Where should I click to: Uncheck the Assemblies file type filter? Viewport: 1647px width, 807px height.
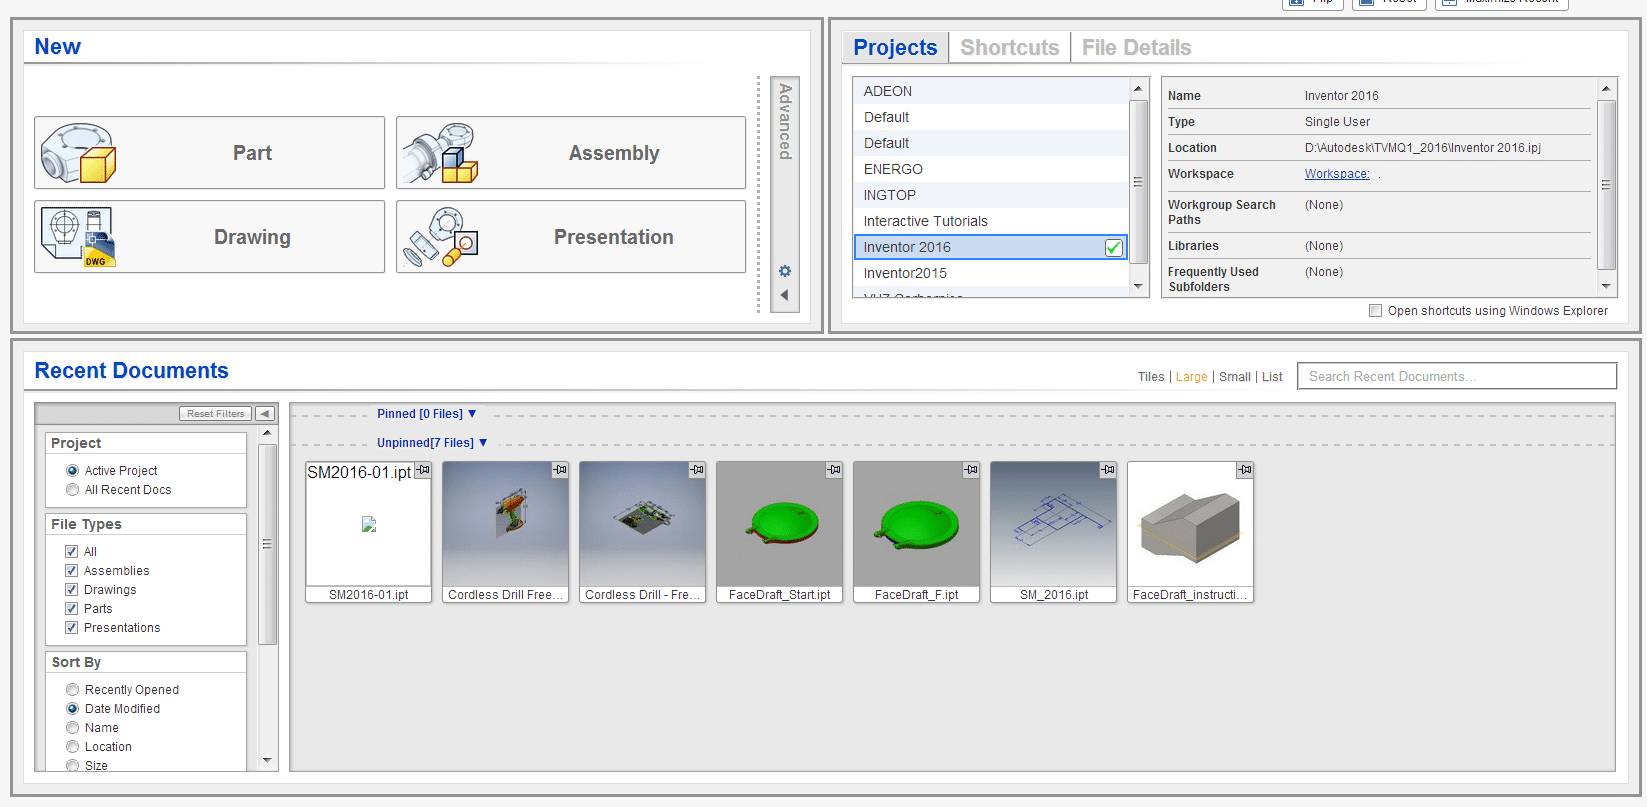coord(71,571)
